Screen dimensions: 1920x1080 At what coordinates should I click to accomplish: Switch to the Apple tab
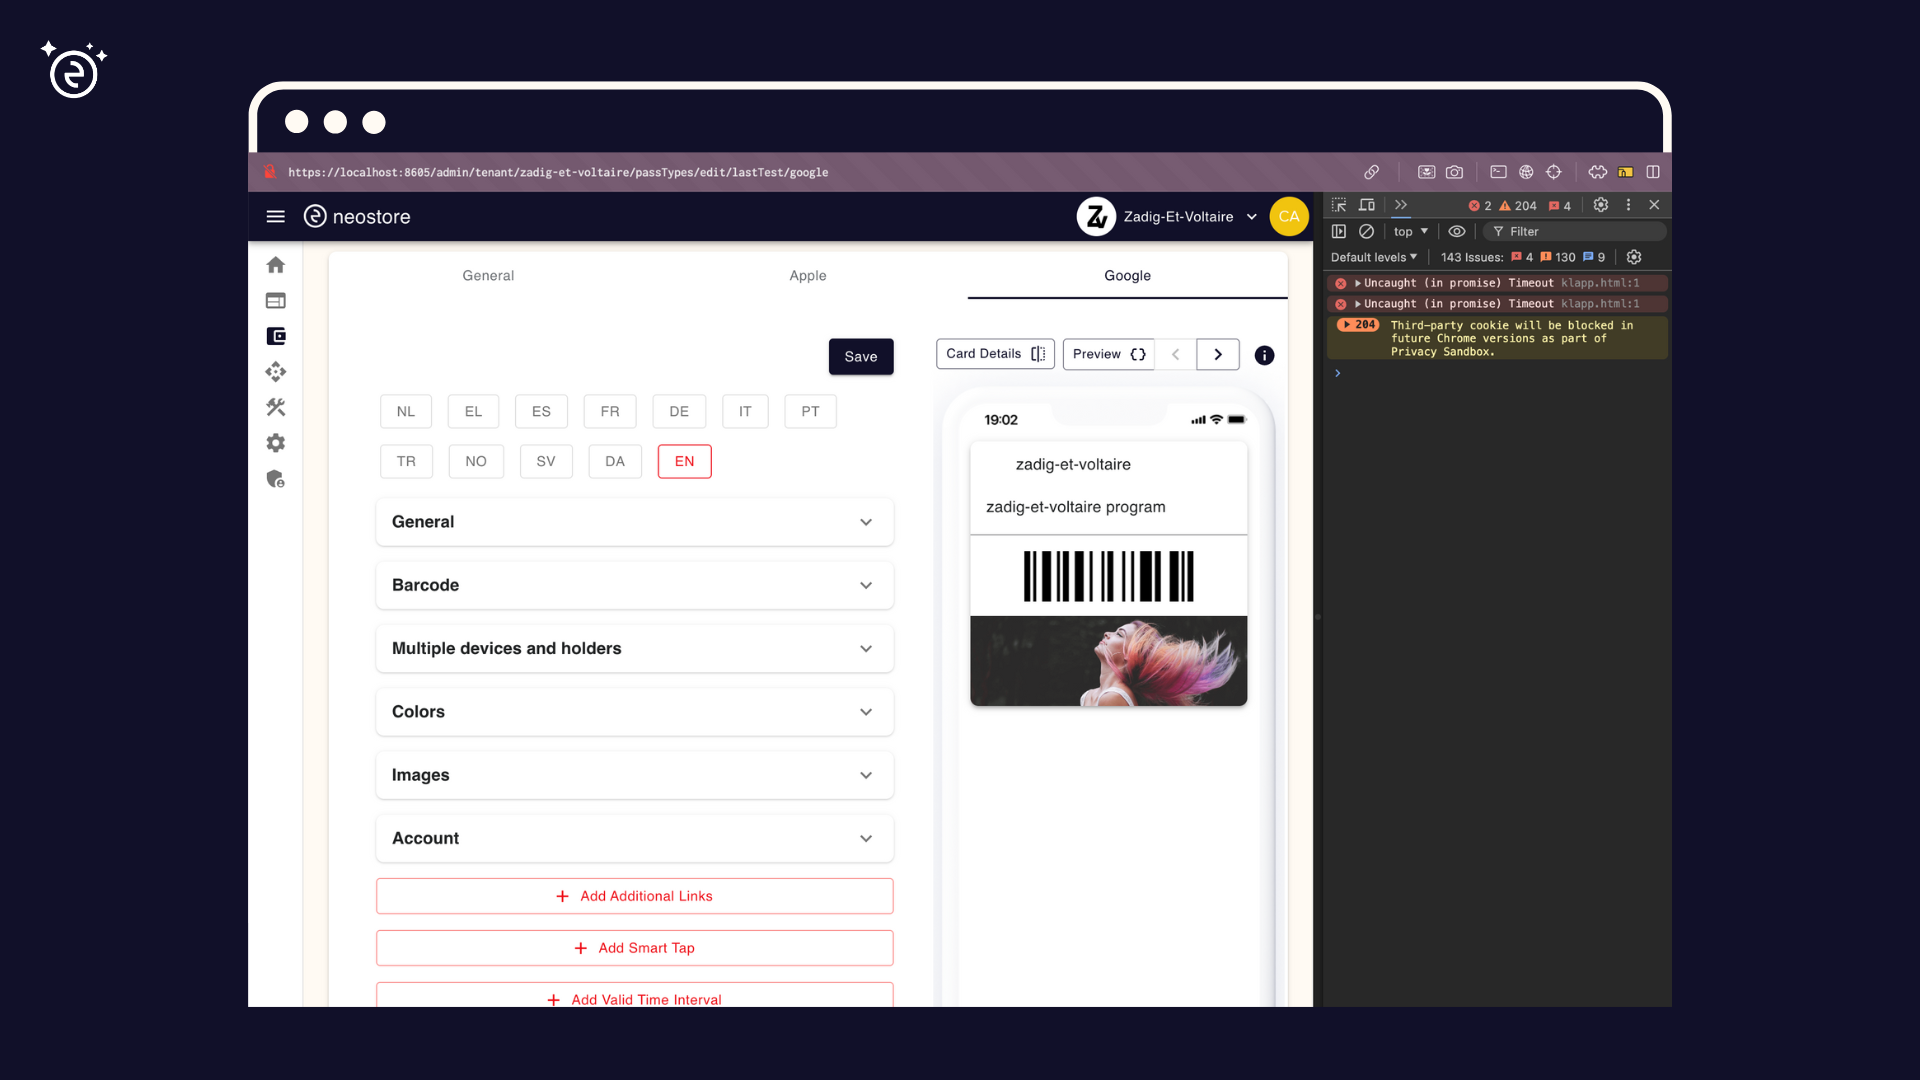click(x=807, y=275)
